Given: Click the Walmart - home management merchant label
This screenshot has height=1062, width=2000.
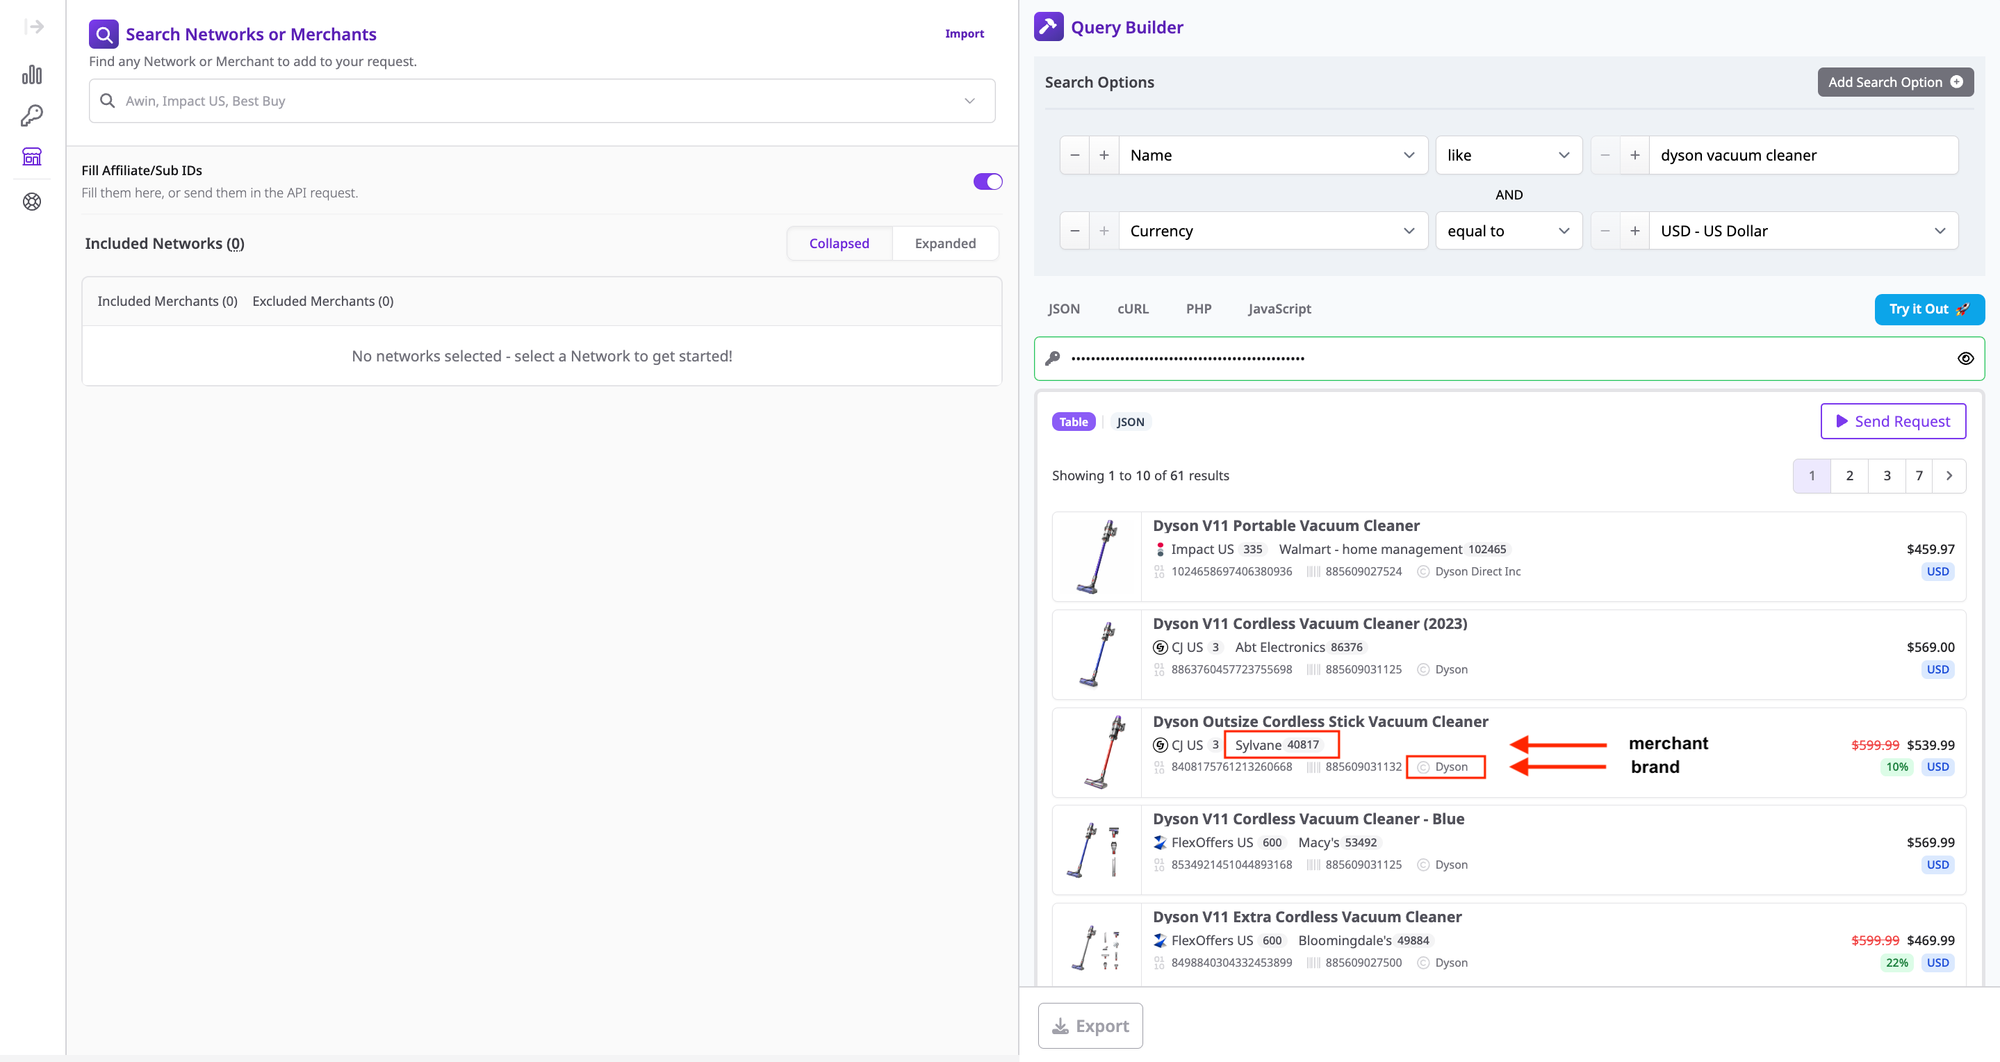Looking at the screenshot, I should tap(1393, 550).
